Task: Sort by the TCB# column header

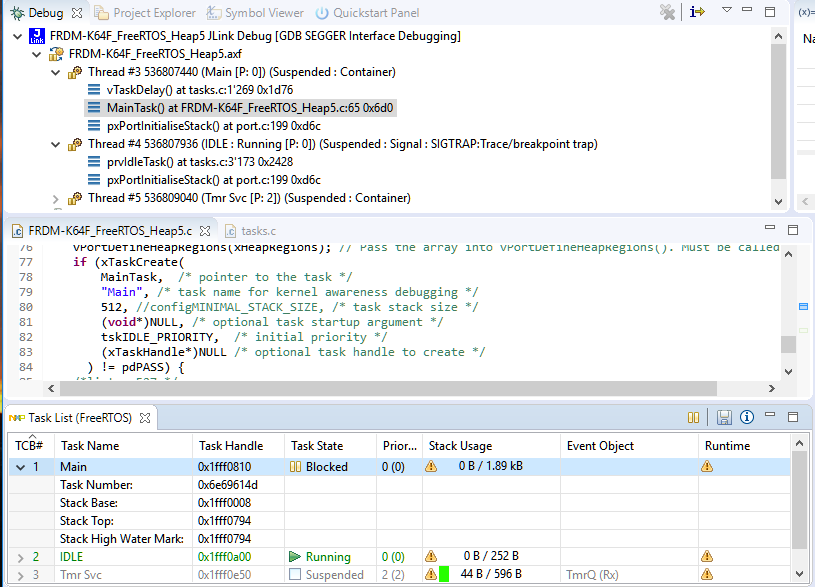Action: click(32, 446)
